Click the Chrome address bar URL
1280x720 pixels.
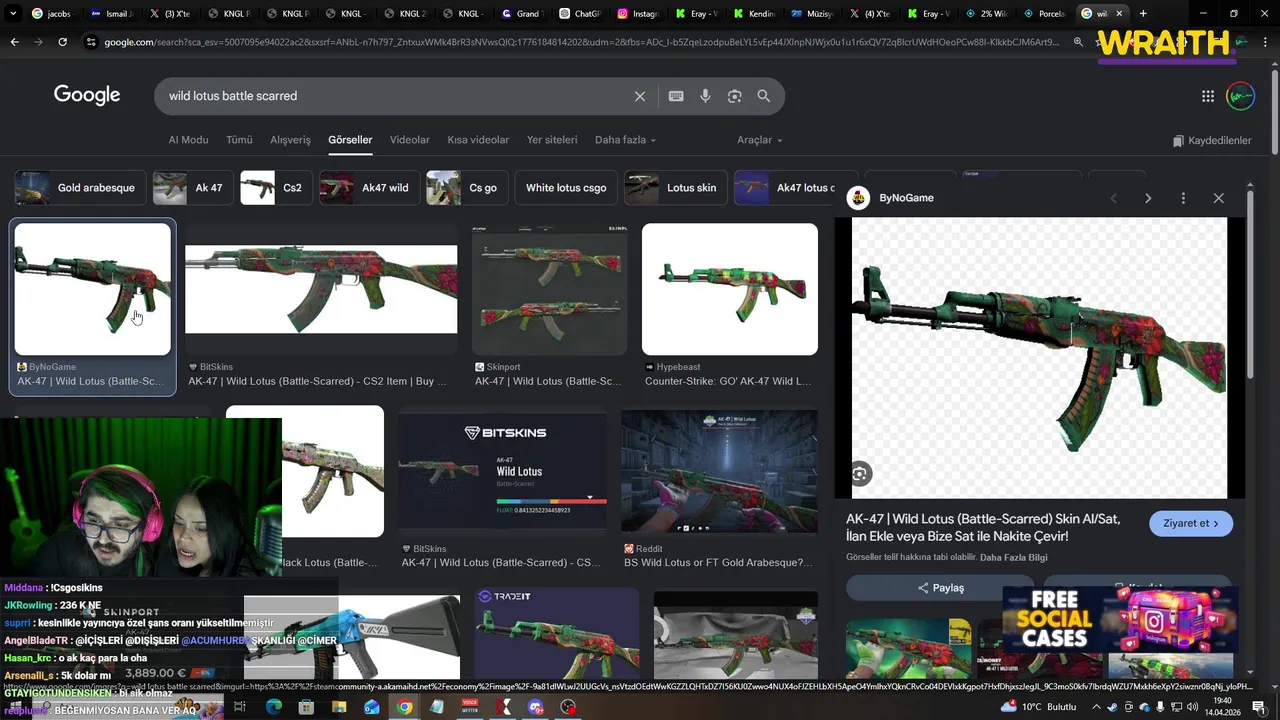[580, 42]
